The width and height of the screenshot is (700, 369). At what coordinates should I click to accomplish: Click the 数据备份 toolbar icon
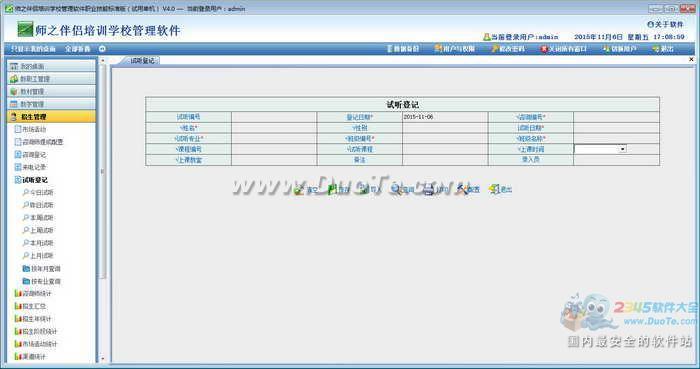point(390,49)
